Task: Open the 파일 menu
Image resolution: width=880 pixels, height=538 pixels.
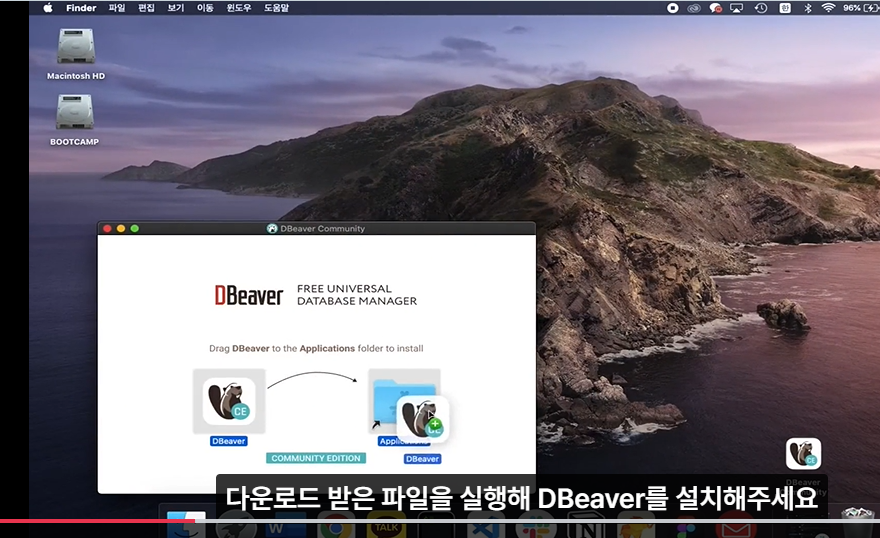Action: (x=117, y=8)
